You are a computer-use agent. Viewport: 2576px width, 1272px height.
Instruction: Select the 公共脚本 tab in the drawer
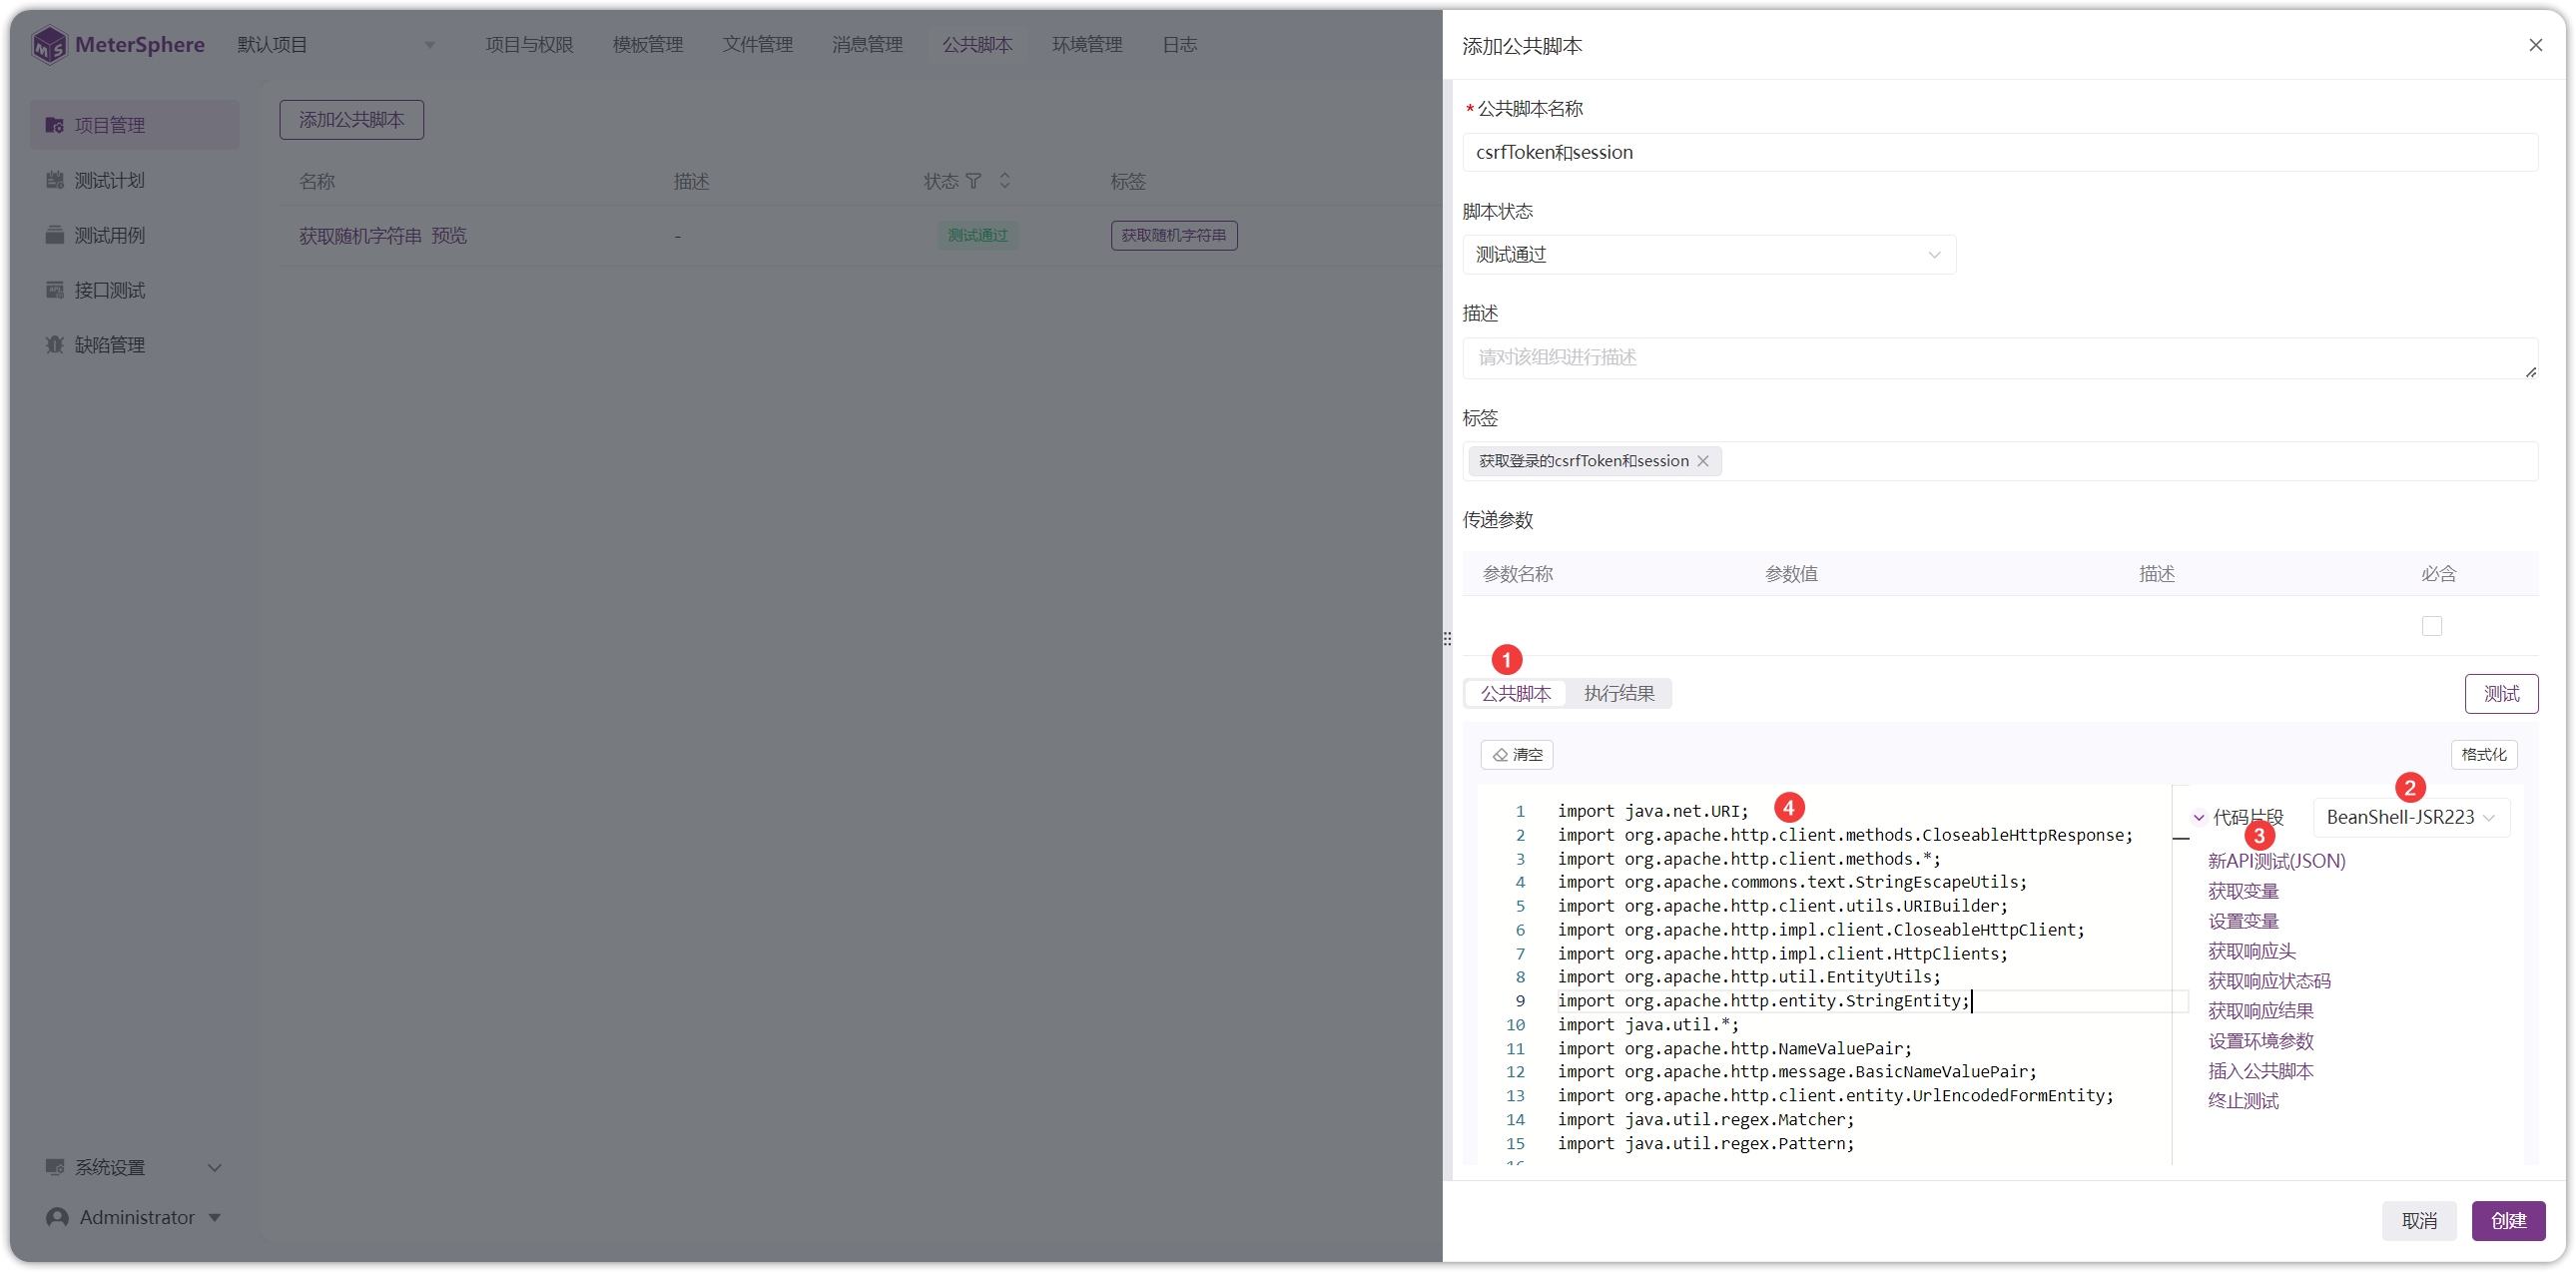pyautogui.click(x=1515, y=694)
